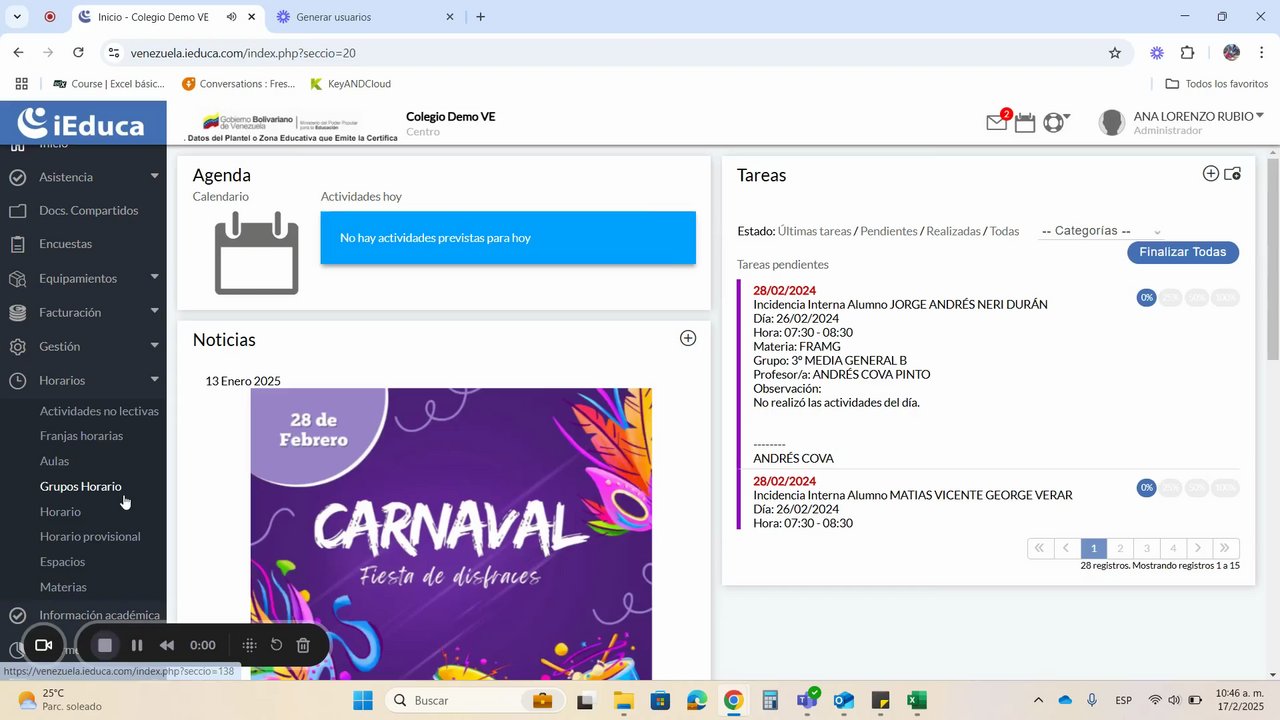Show Todas tasks filter
The height and width of the screenshot is (720, 1280).
click(x=1004, y=231)
